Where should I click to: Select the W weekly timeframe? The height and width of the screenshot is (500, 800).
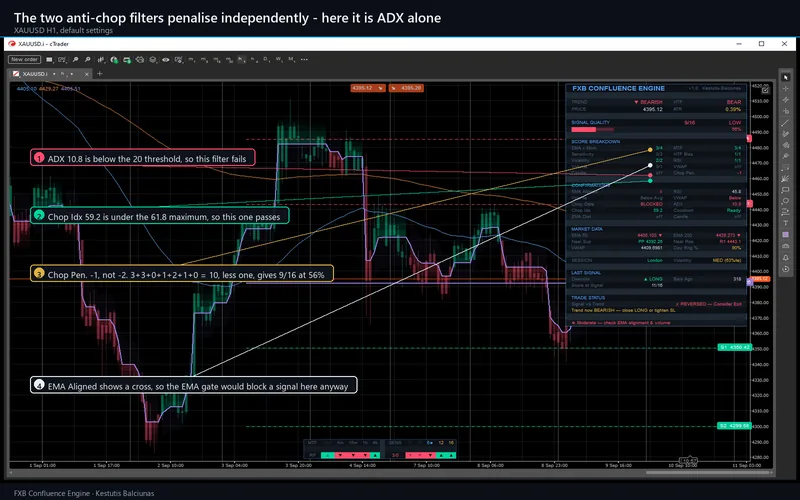[278, 60]
